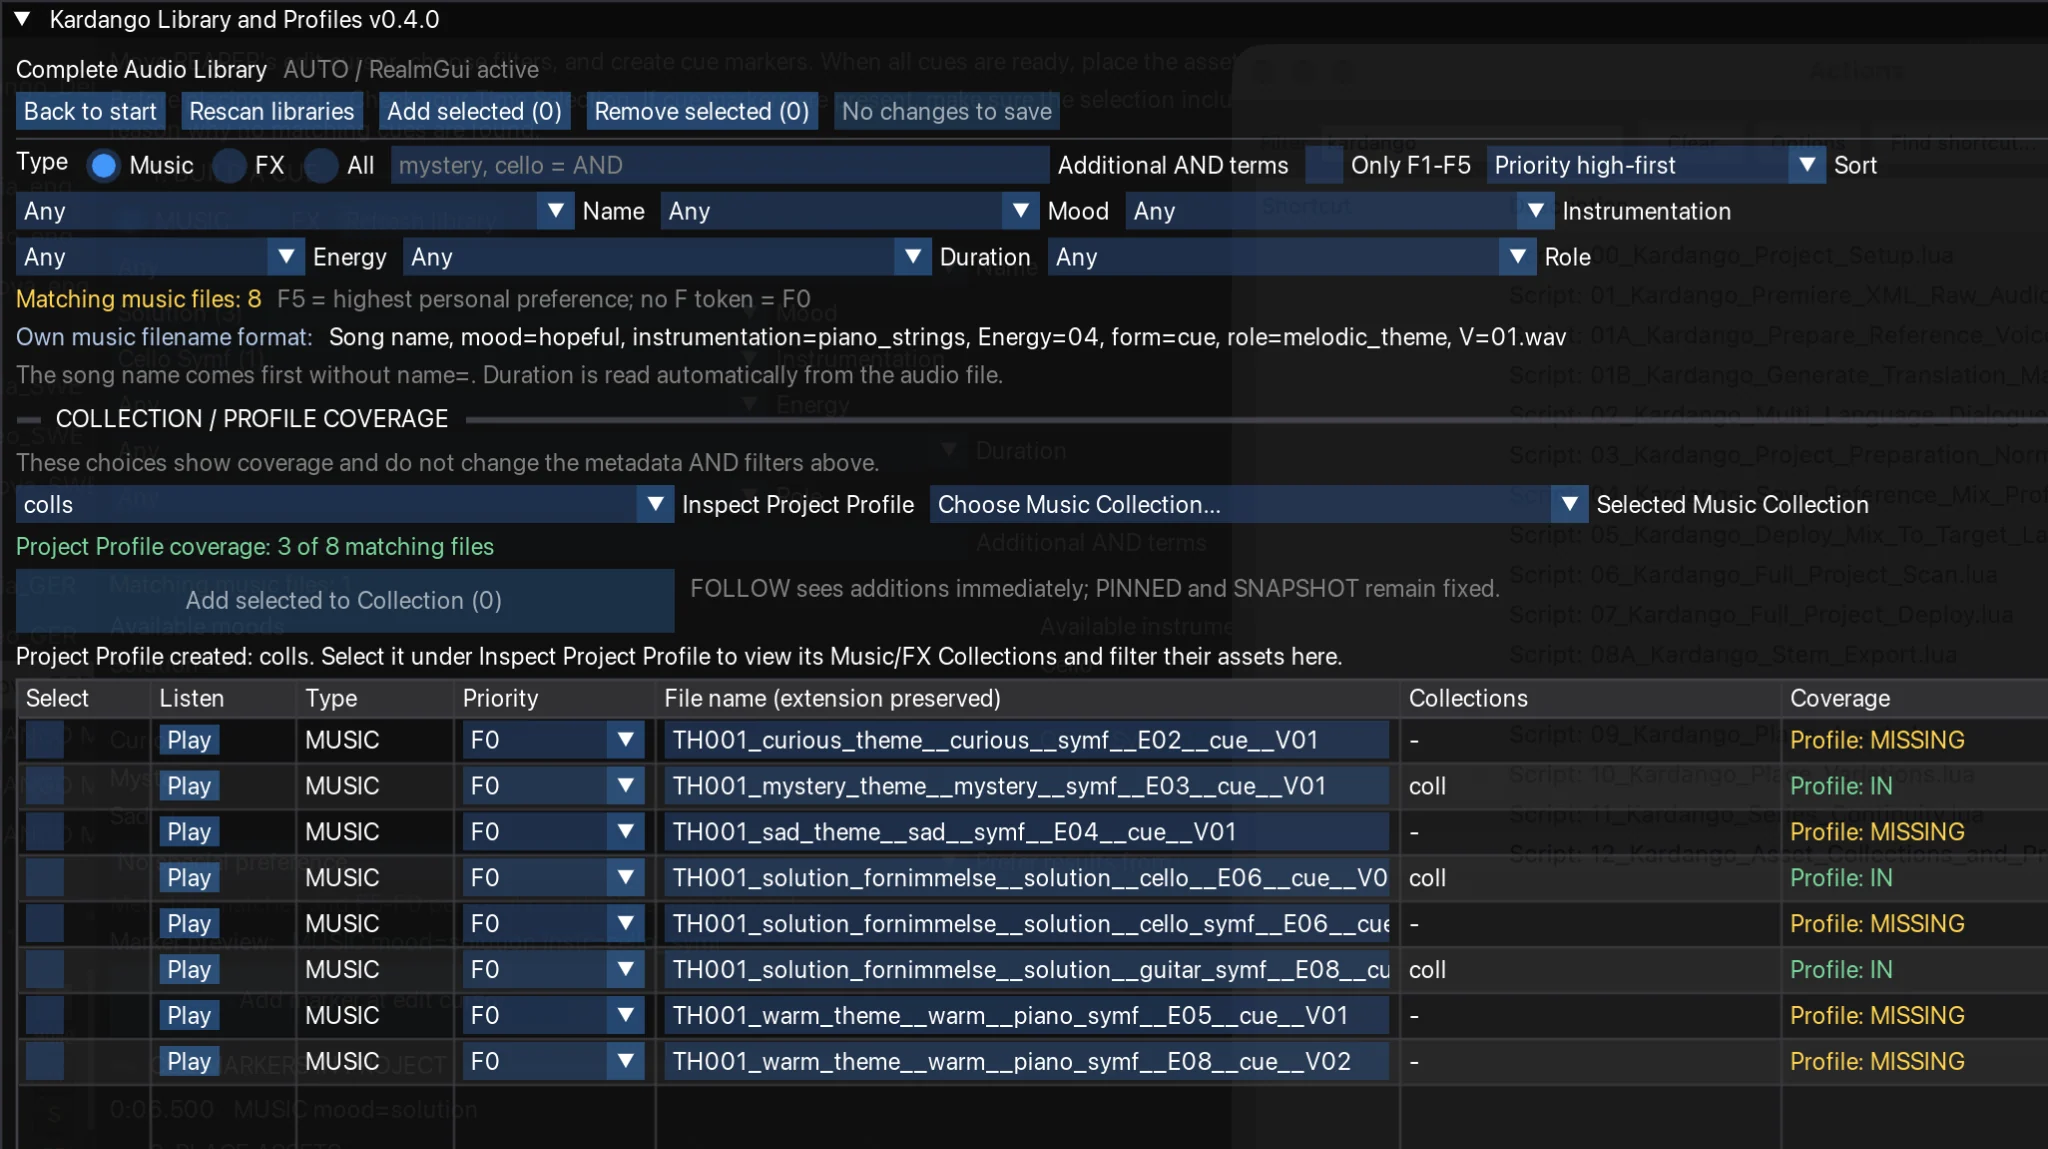The image size is (2048, 1149).
Task: Select the Music type radio button
Action: pos(103,166)
